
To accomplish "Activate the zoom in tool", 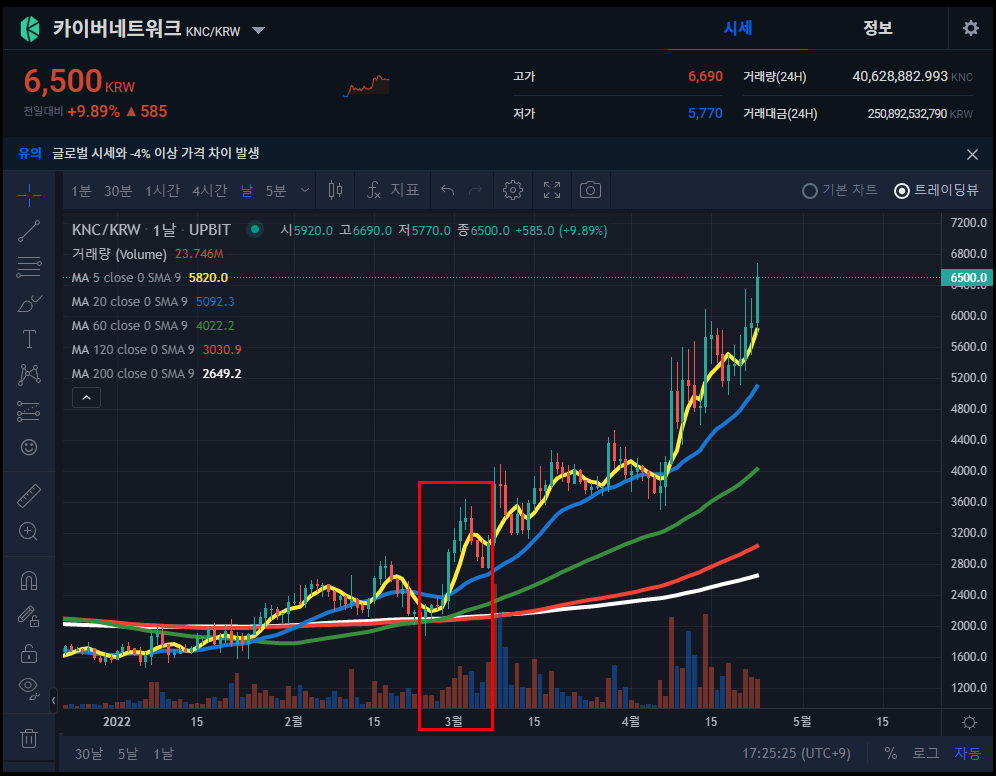I will click(29, 531).
